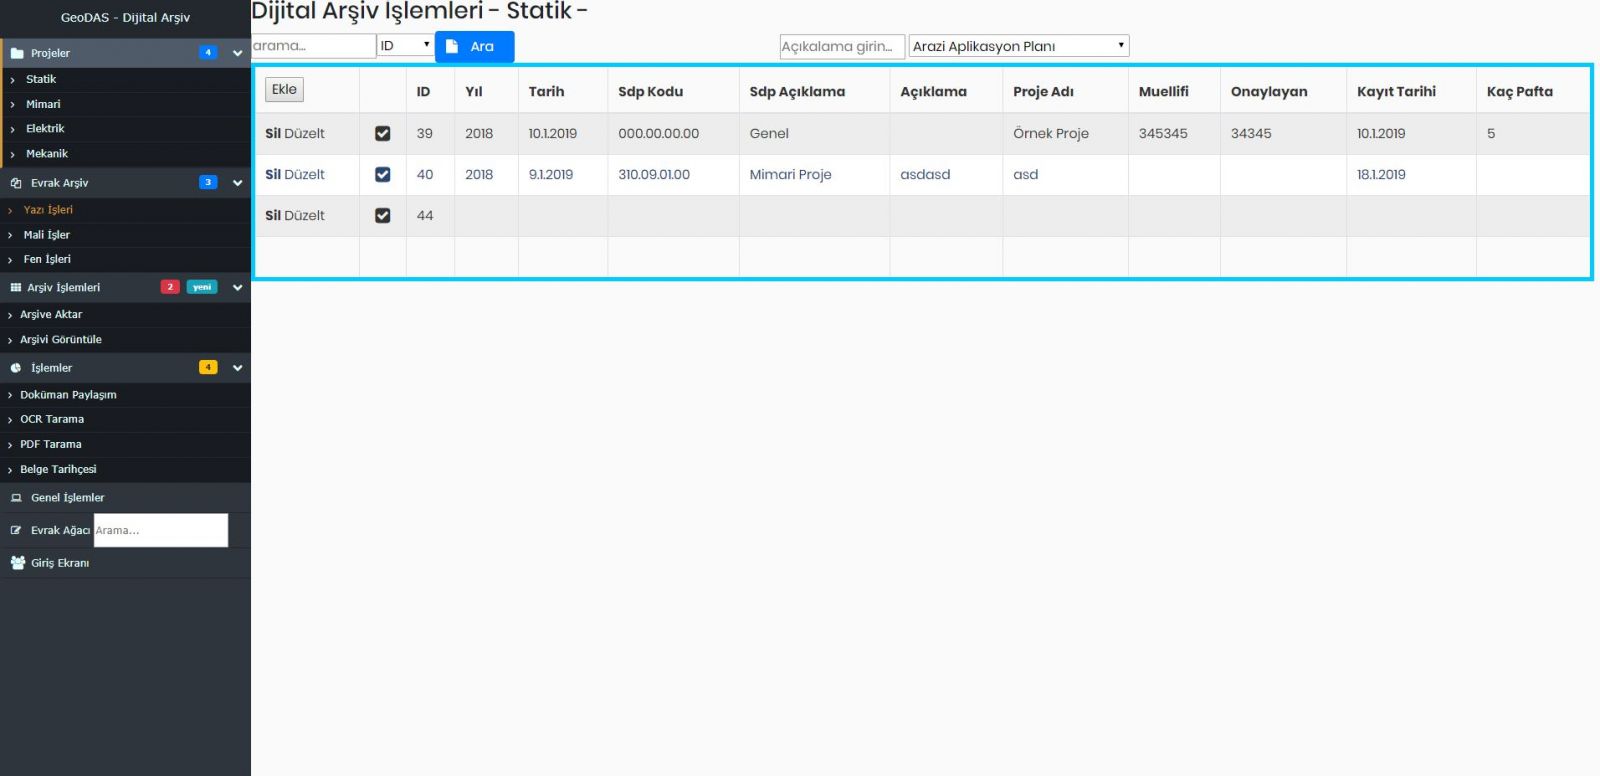Click the Arşiv İşlemleri grid icon
The image size is (1600, 776).
click(16, 288)
